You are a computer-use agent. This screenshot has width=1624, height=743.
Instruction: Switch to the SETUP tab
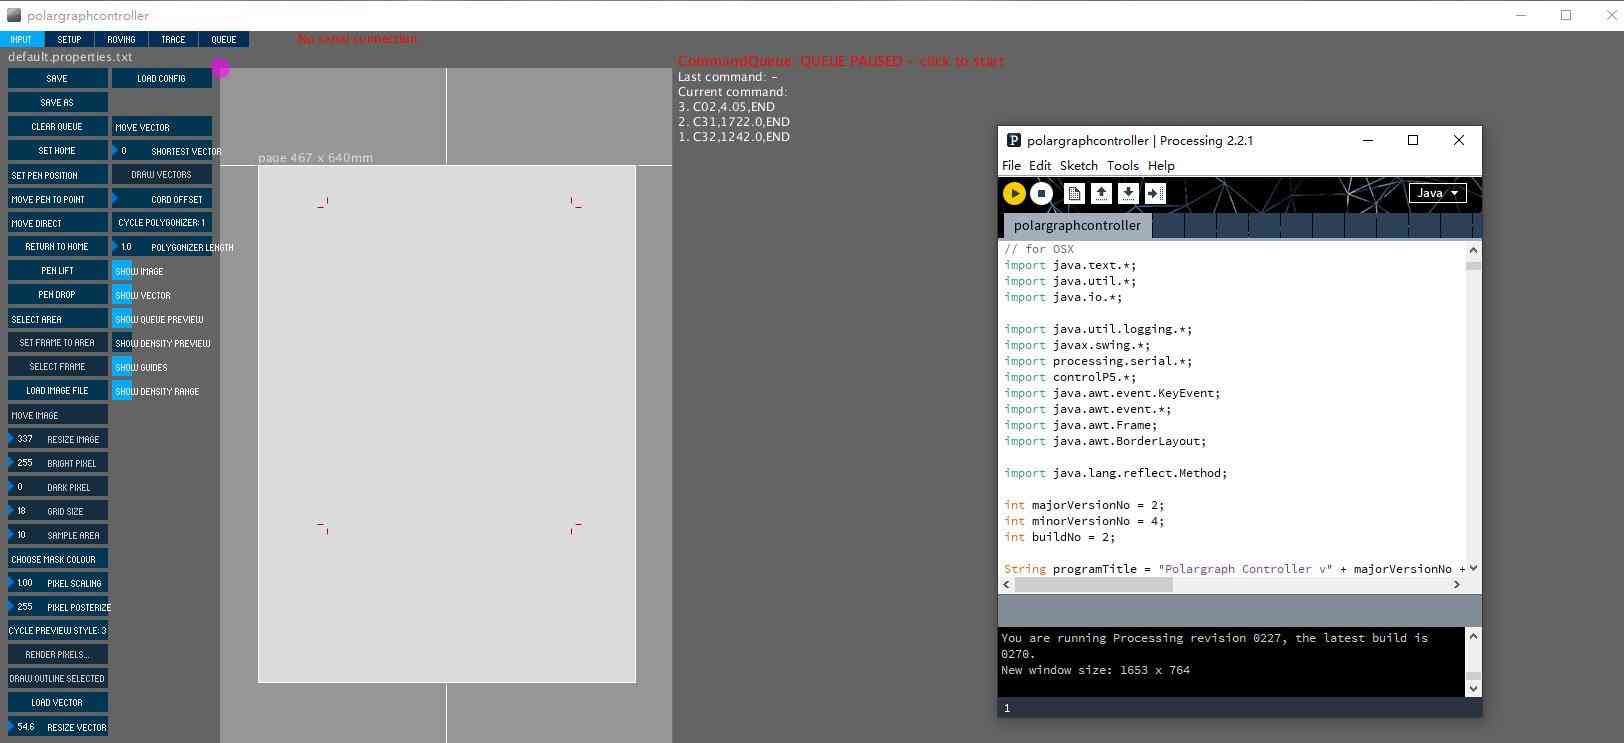click(x=69, y=39)
